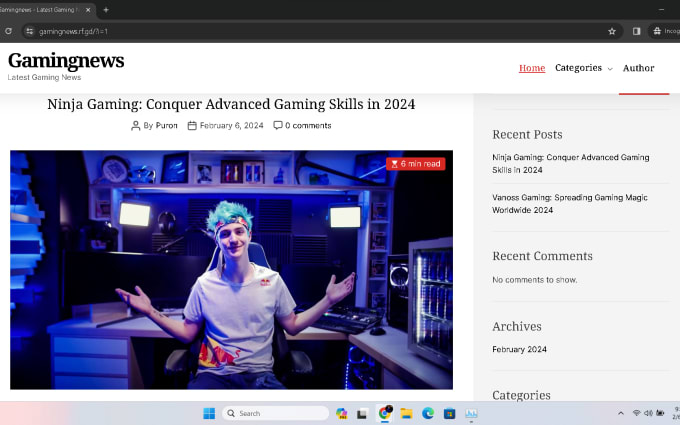This screenshot has height=425, width=680.
Task: Open site information icon in address bar
Action: tap(29, 31)
